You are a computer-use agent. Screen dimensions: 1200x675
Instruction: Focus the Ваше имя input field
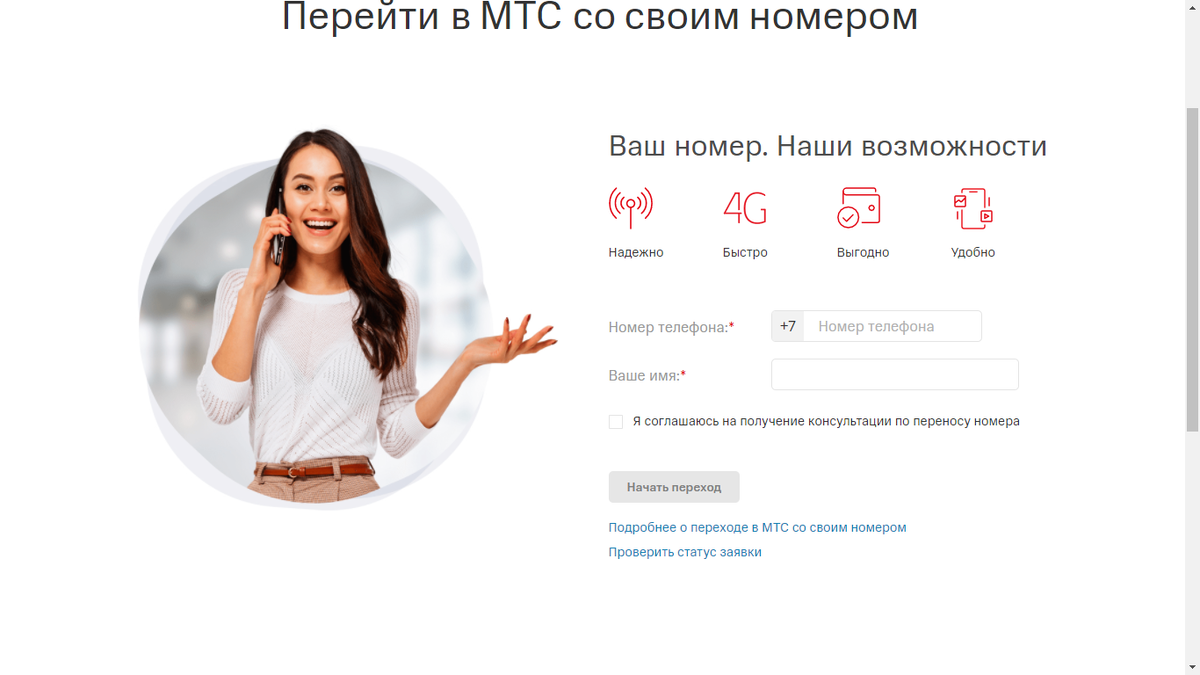tap(895, 375)
